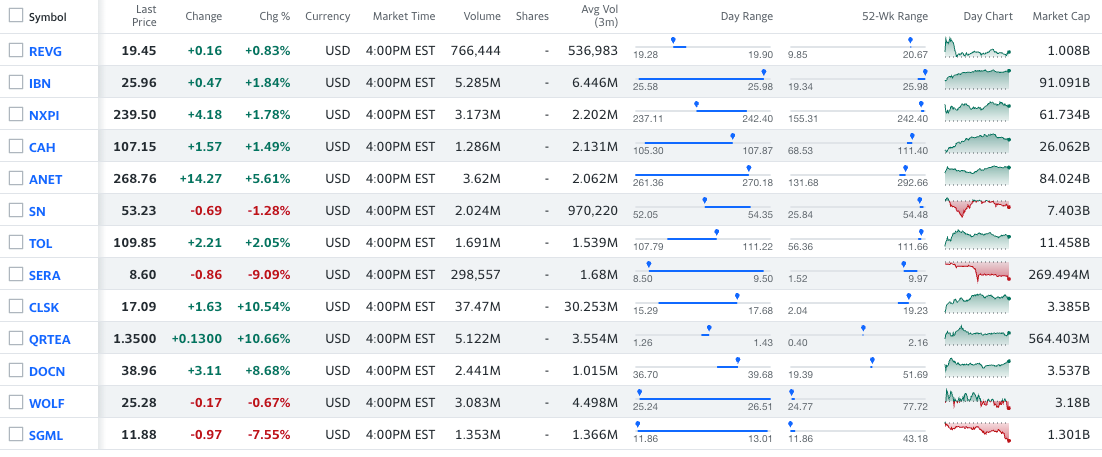Click the CAH market time 4:00PM EST
This screenshot has height=457, width=1102.
(x=401, y=147)
